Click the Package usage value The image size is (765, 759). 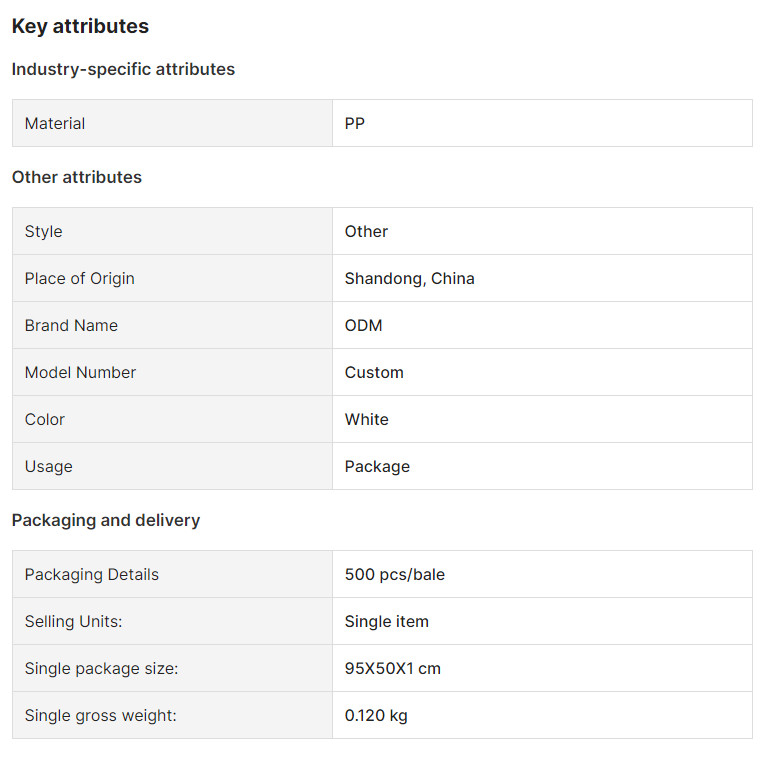tap(377, 467)
